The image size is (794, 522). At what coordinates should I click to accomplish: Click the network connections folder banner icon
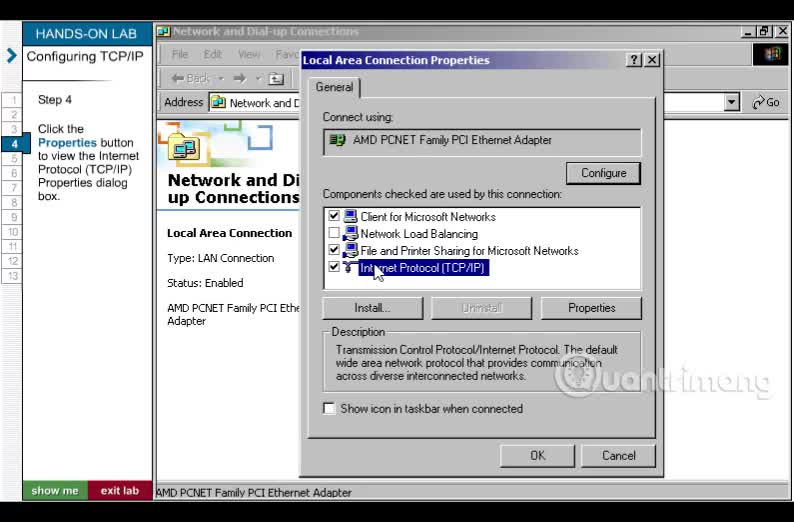pos(183,148)
